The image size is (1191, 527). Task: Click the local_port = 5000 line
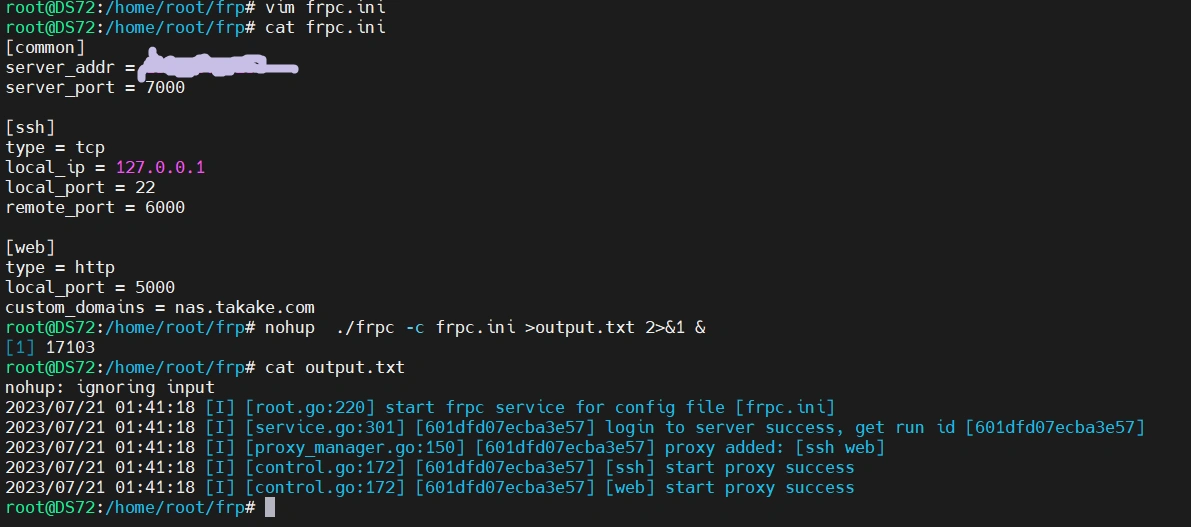pos(90,287)
